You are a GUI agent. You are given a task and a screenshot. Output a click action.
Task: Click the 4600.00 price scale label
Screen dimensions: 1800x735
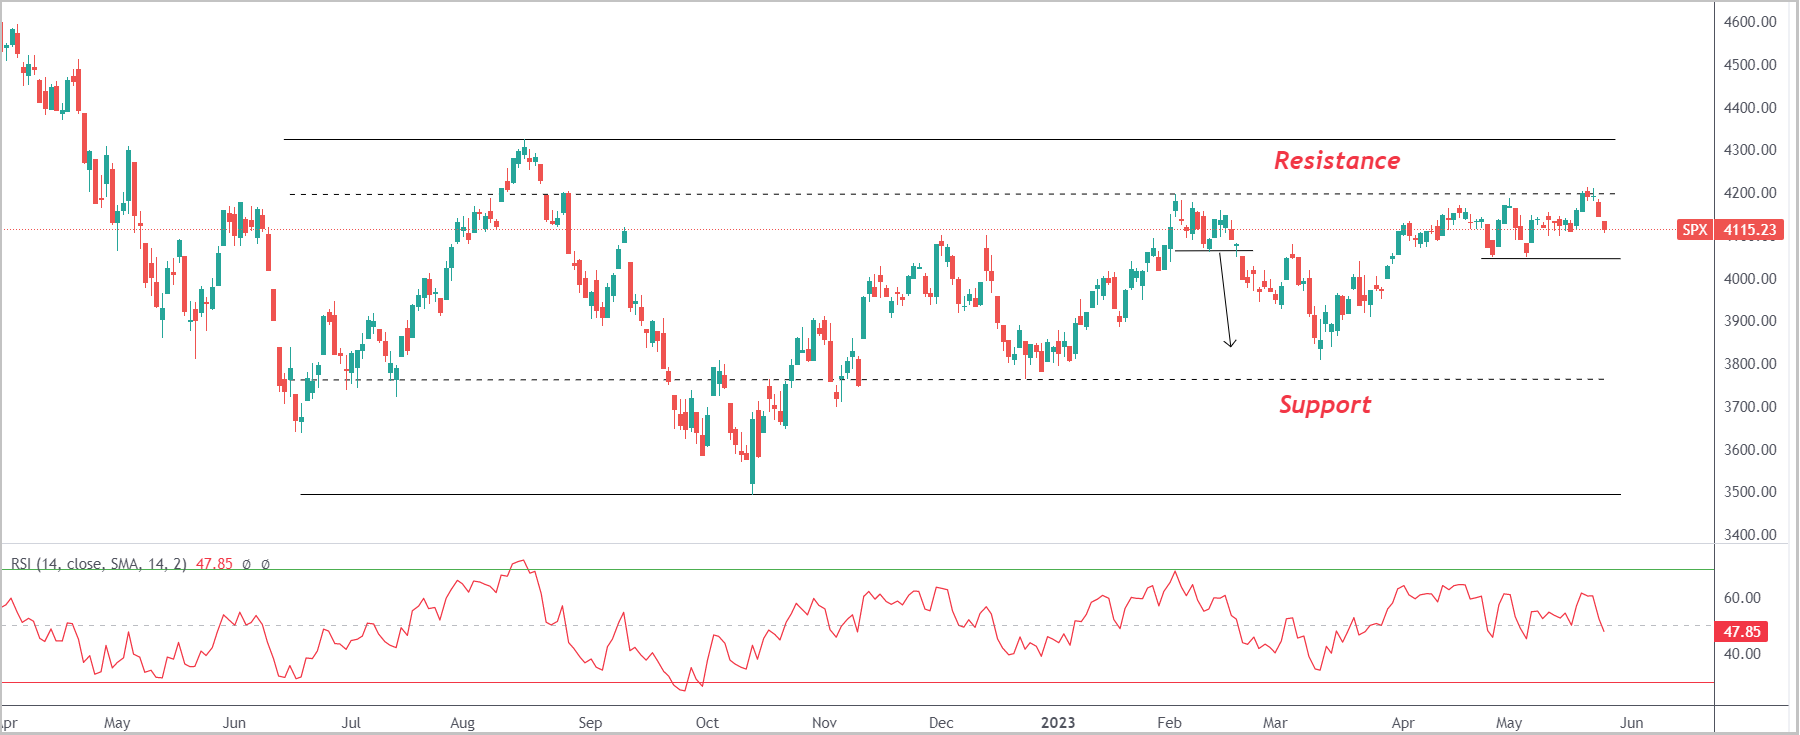1750,22
